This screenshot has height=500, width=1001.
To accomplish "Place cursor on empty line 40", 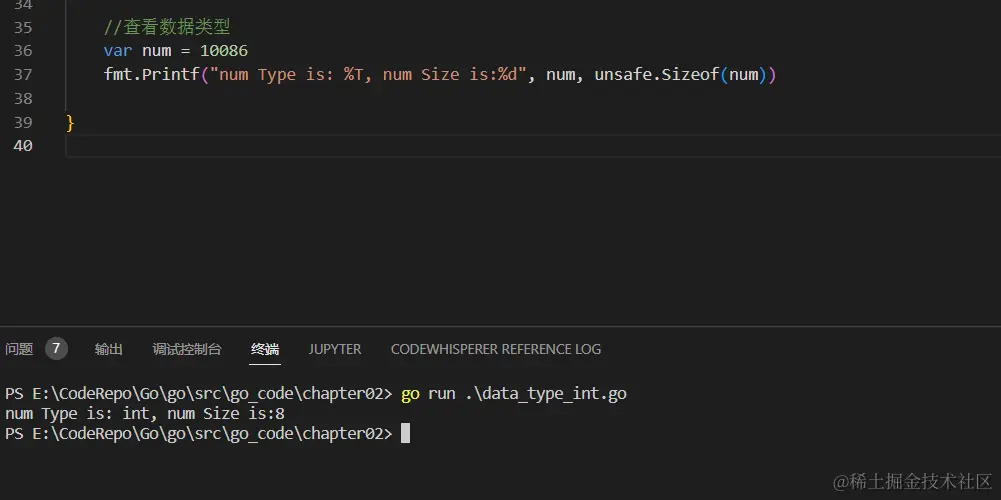I will click(x=533, y=146).
